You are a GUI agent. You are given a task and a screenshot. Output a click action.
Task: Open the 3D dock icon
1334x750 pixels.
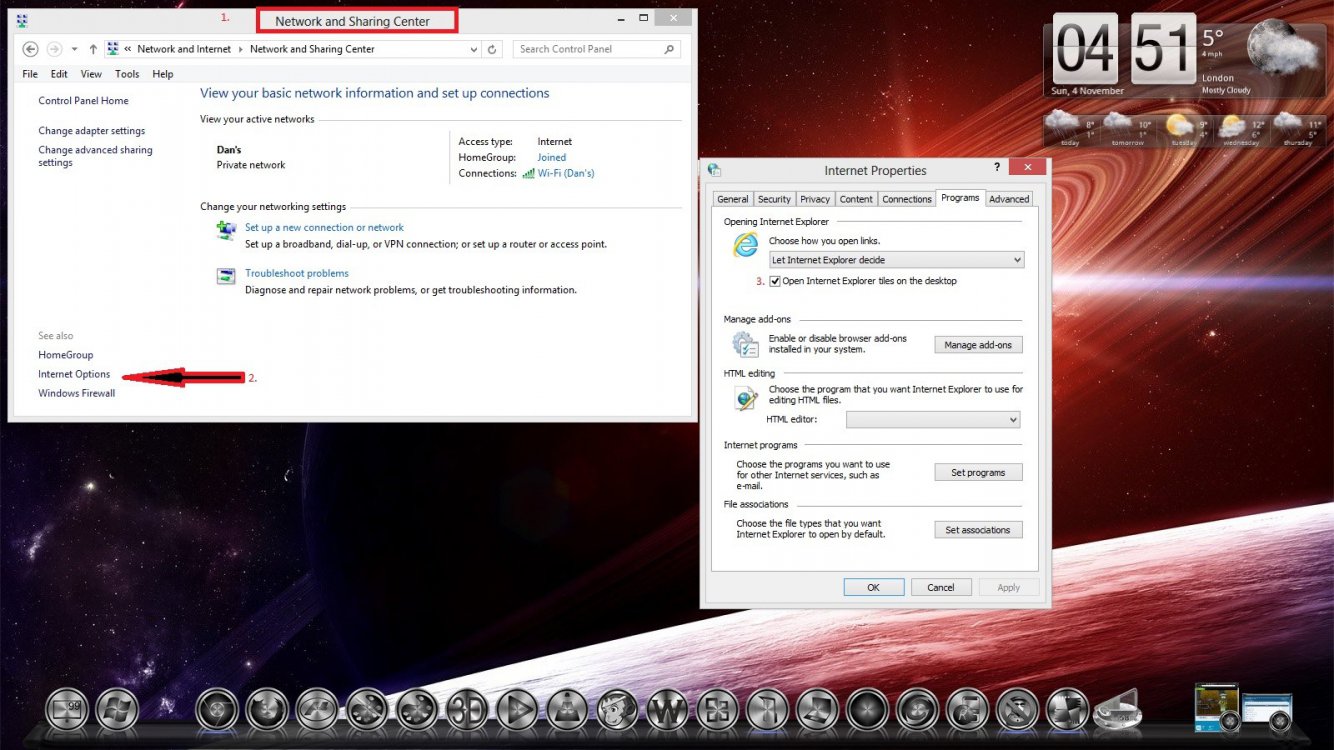(x=467, y=709)
